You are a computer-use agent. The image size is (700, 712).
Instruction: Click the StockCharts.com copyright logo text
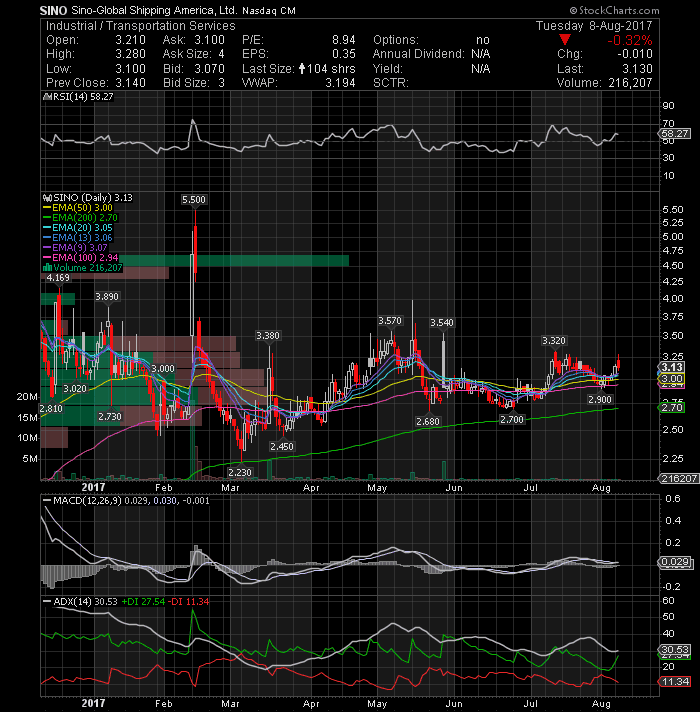[614, 10]
